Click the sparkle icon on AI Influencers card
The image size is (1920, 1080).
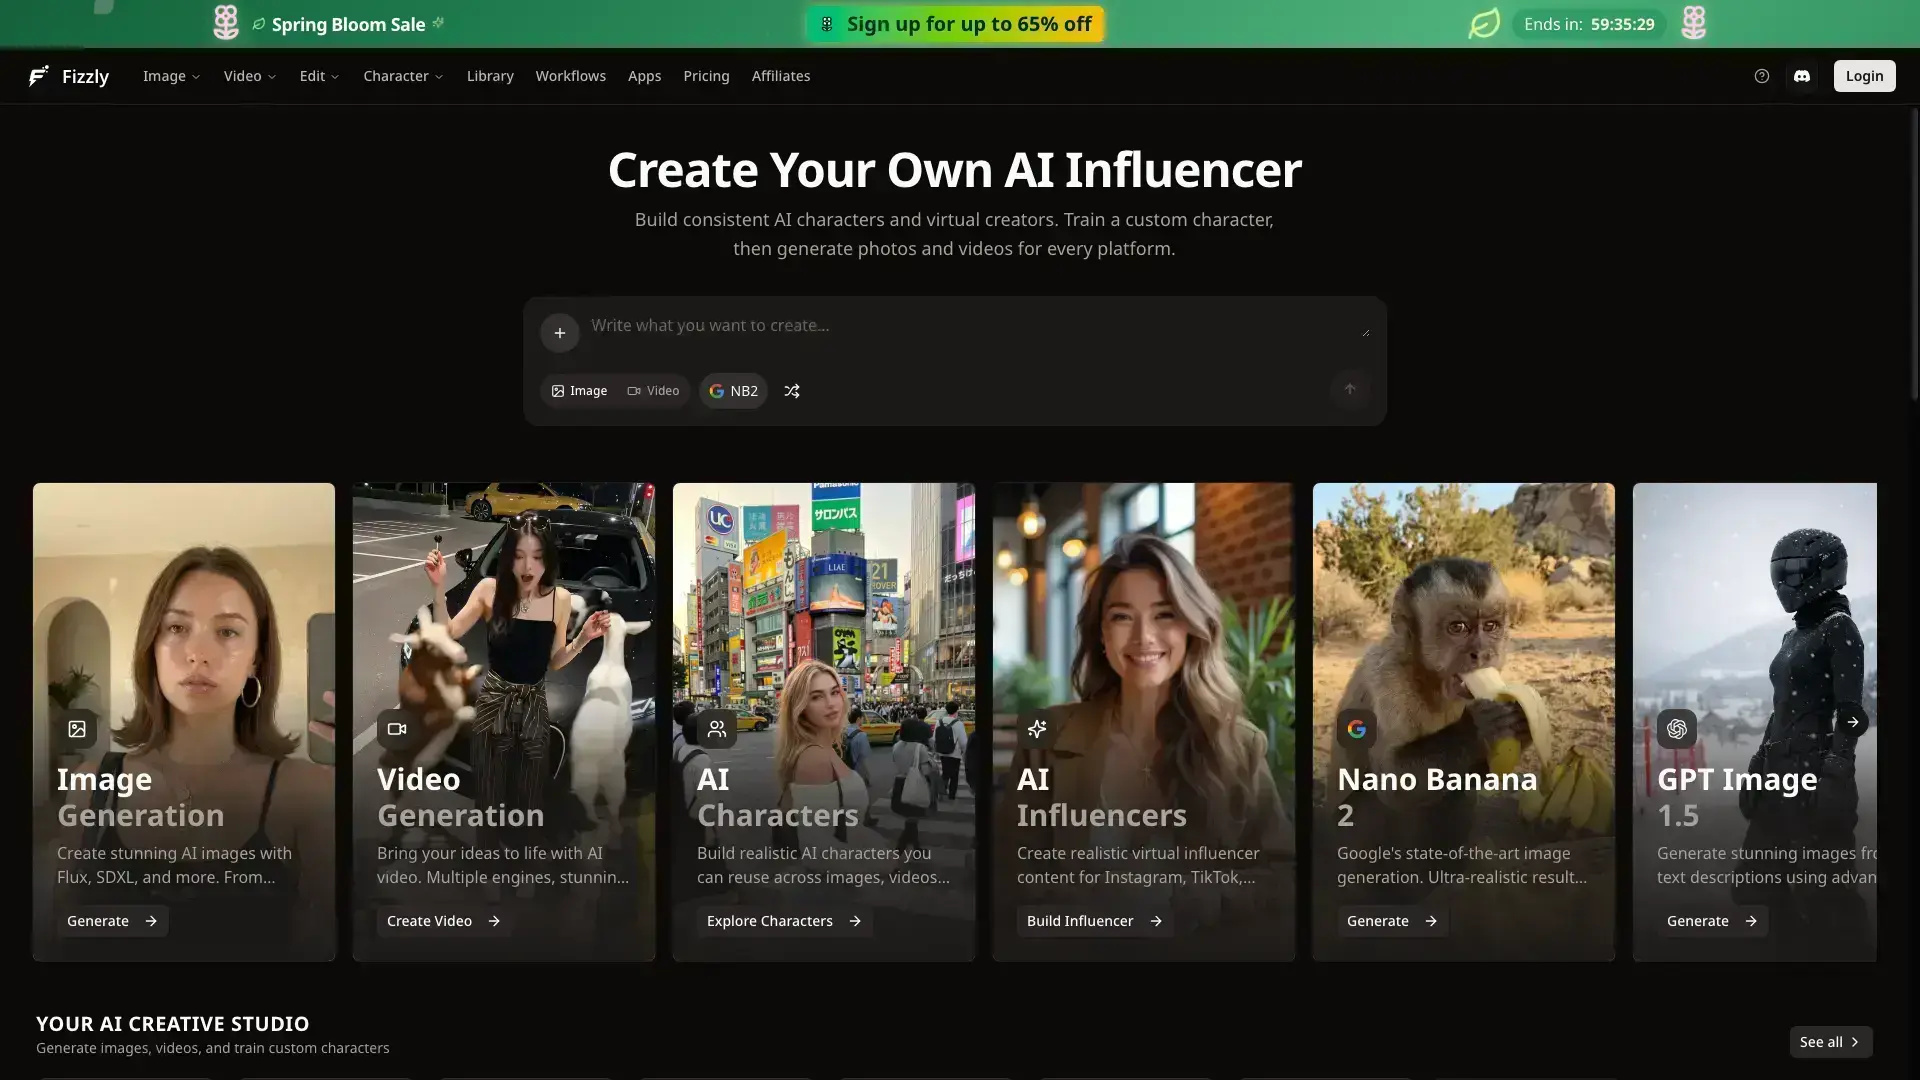[x=1037, y=729]
